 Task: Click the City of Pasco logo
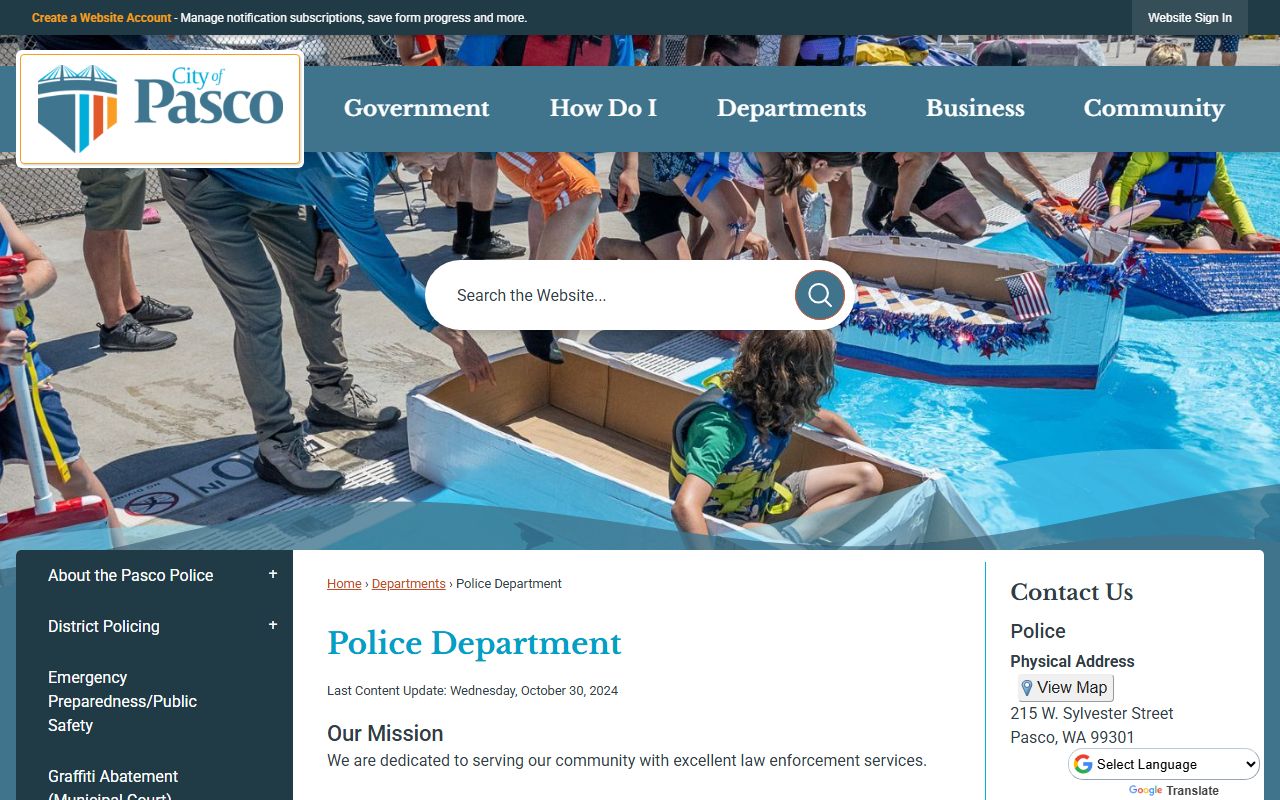(x=160, y=109)
